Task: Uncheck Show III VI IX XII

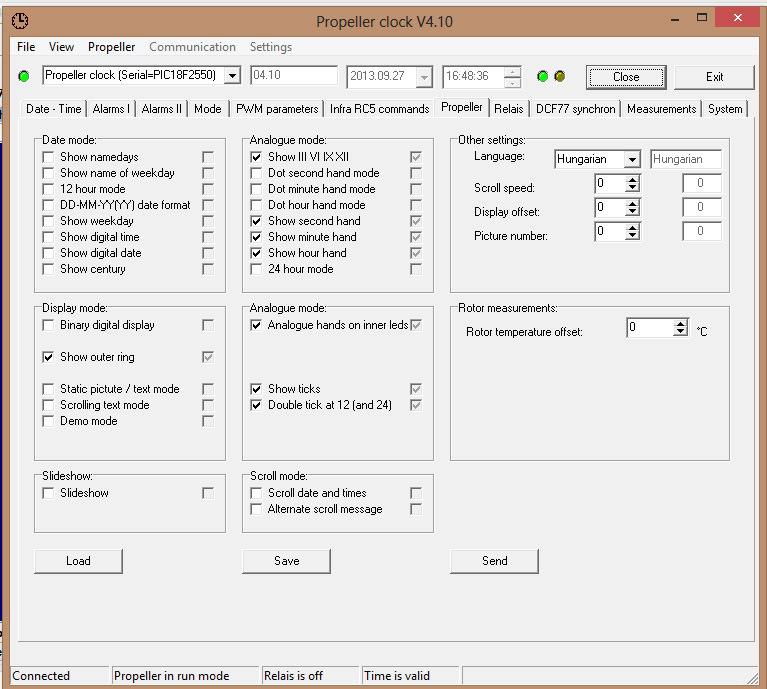Action: 256,157
